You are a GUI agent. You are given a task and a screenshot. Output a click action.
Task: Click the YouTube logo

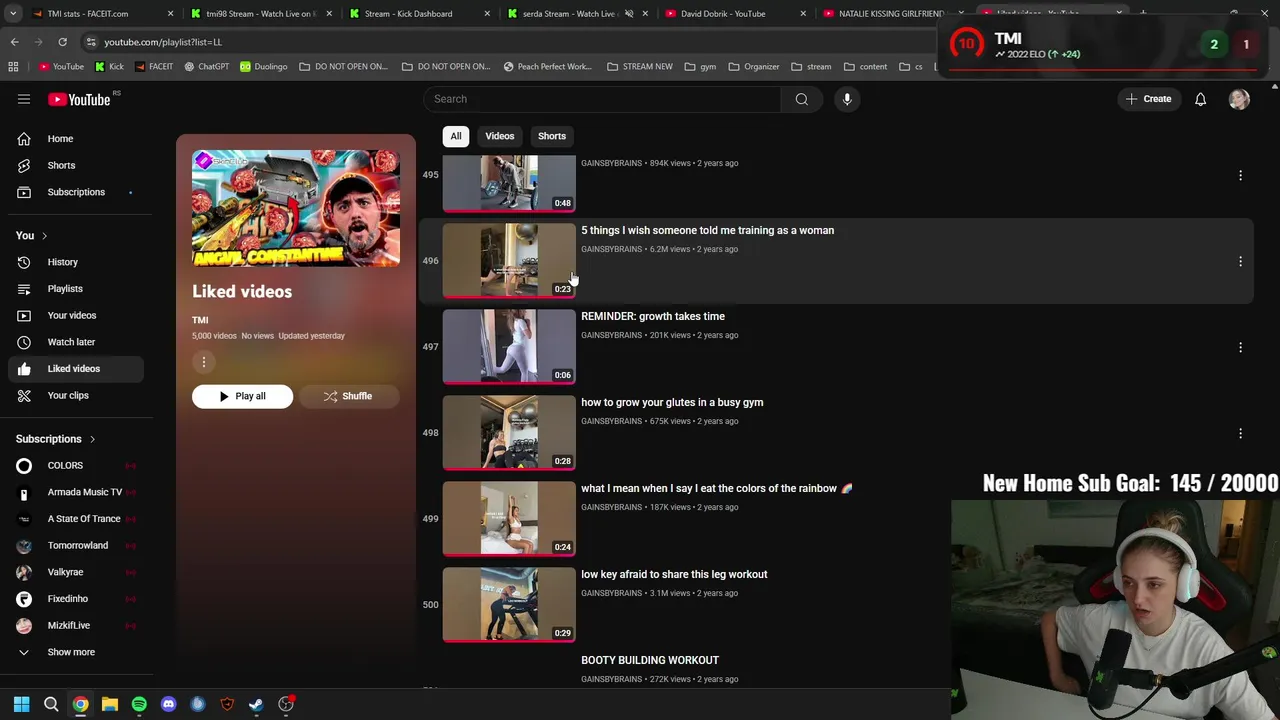pos(79,99)
